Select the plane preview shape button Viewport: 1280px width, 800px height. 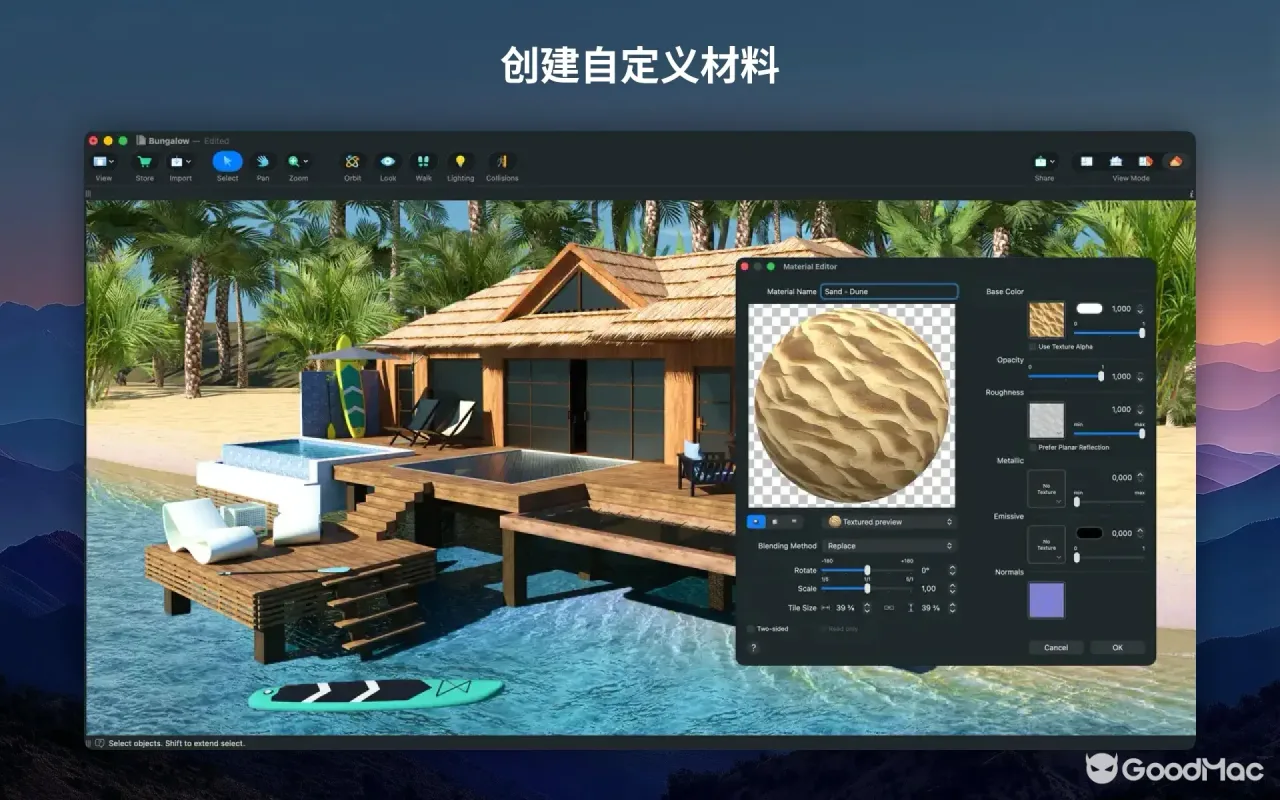tap(794, 521)
